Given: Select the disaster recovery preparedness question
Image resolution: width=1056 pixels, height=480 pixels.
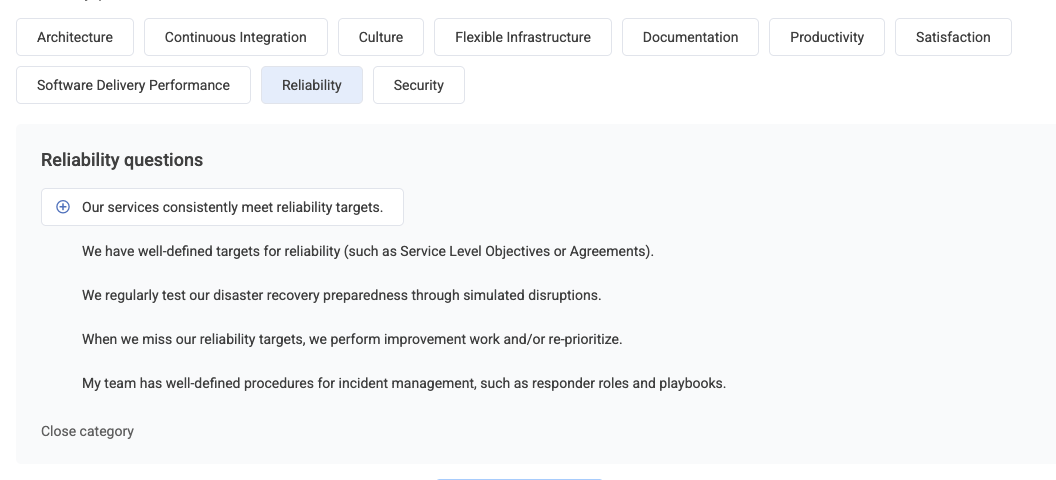Looking at the screenshot, I should coord(341,295).
